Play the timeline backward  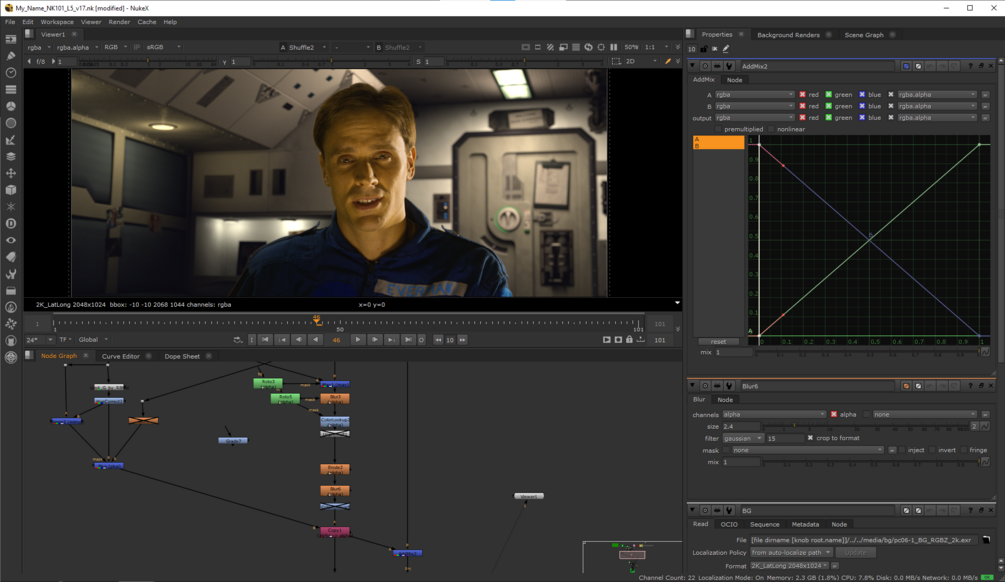[315, 340]
